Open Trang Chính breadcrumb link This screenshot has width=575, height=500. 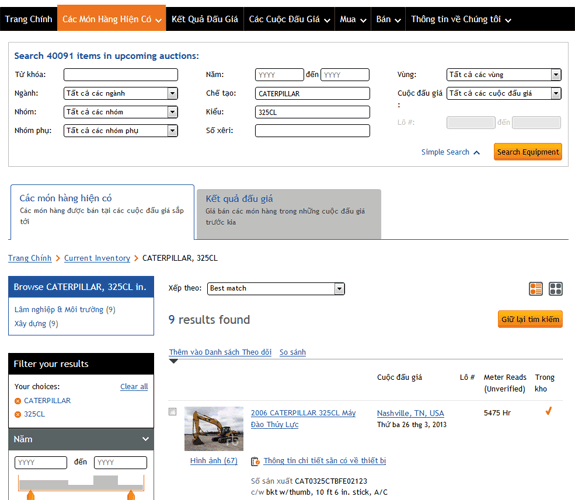30,258
